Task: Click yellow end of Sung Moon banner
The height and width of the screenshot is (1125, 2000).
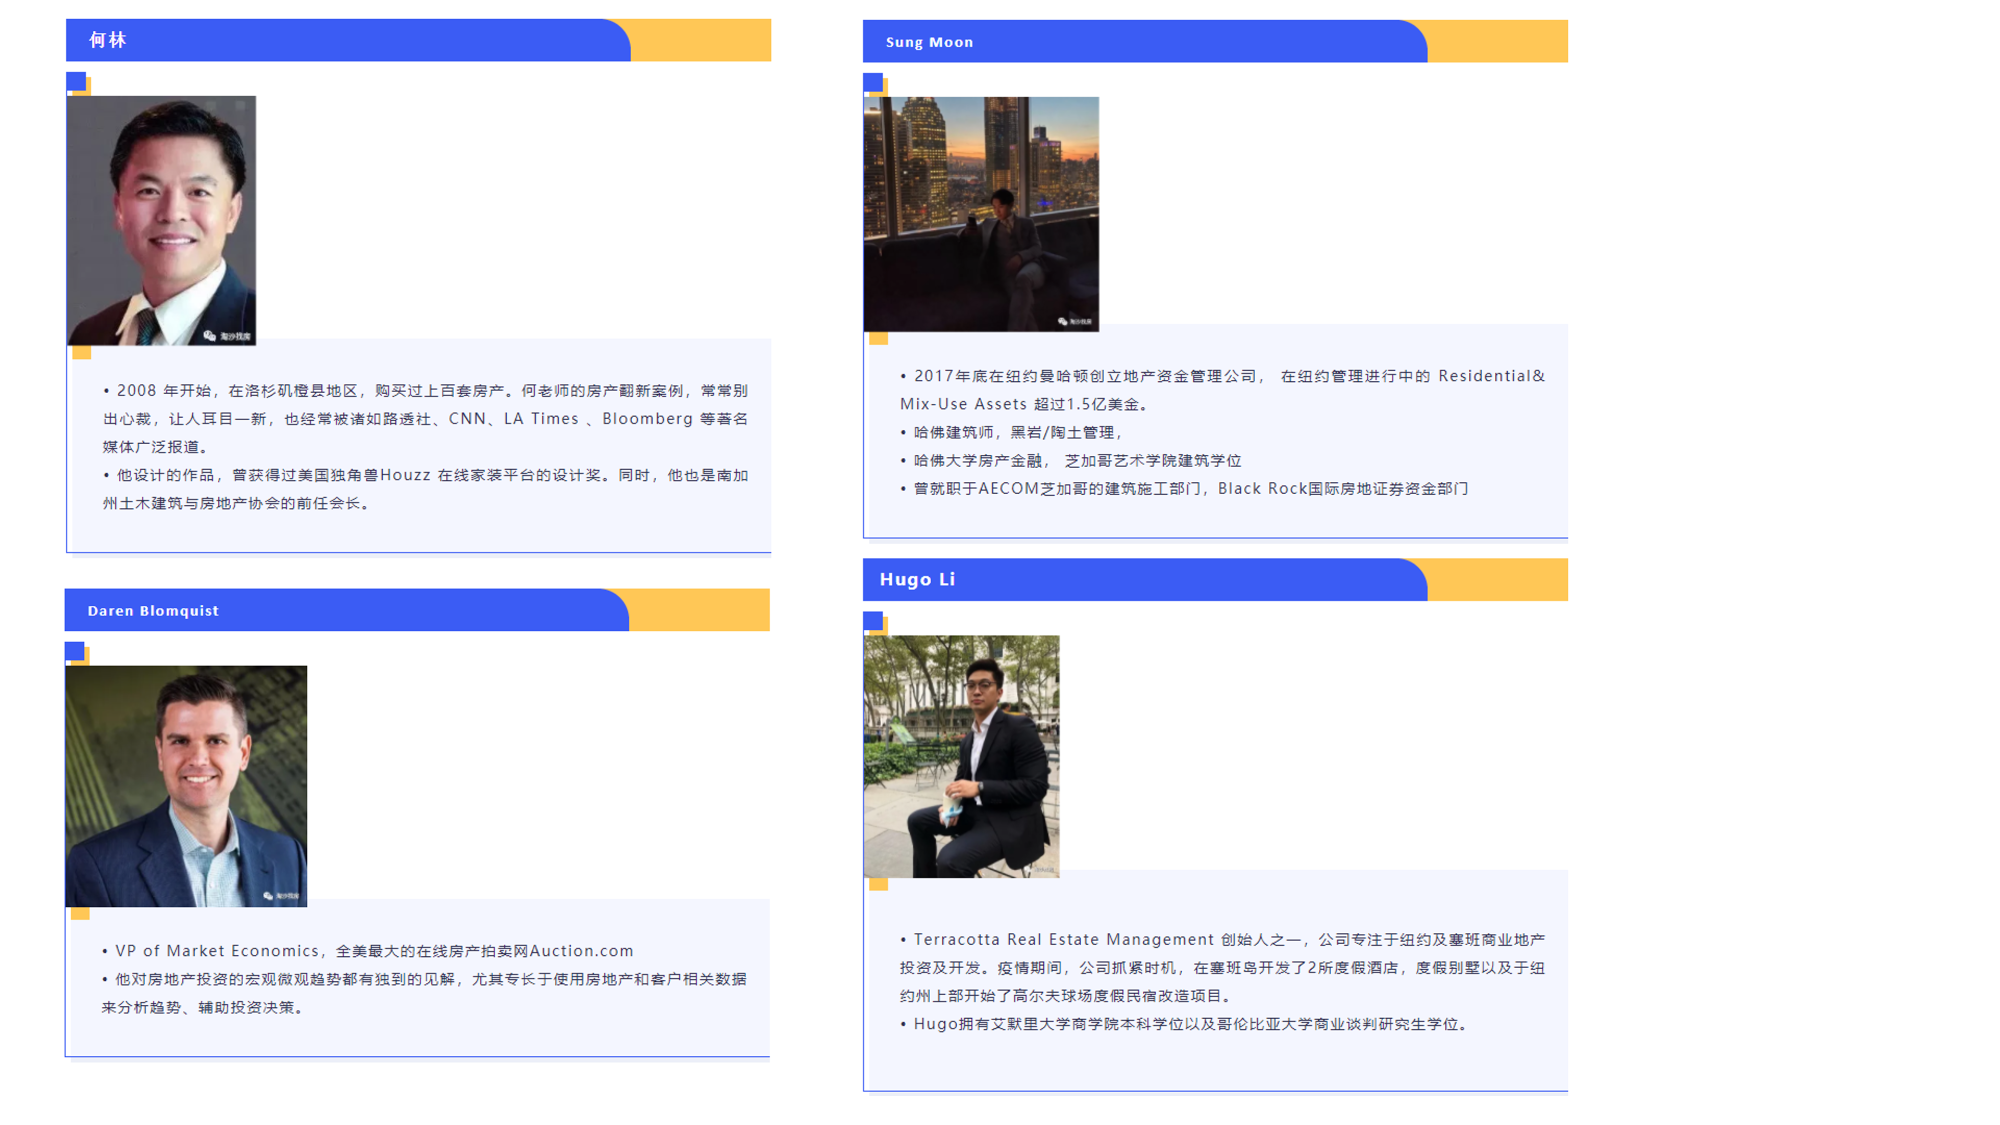Action: [x=1500, y=42]
